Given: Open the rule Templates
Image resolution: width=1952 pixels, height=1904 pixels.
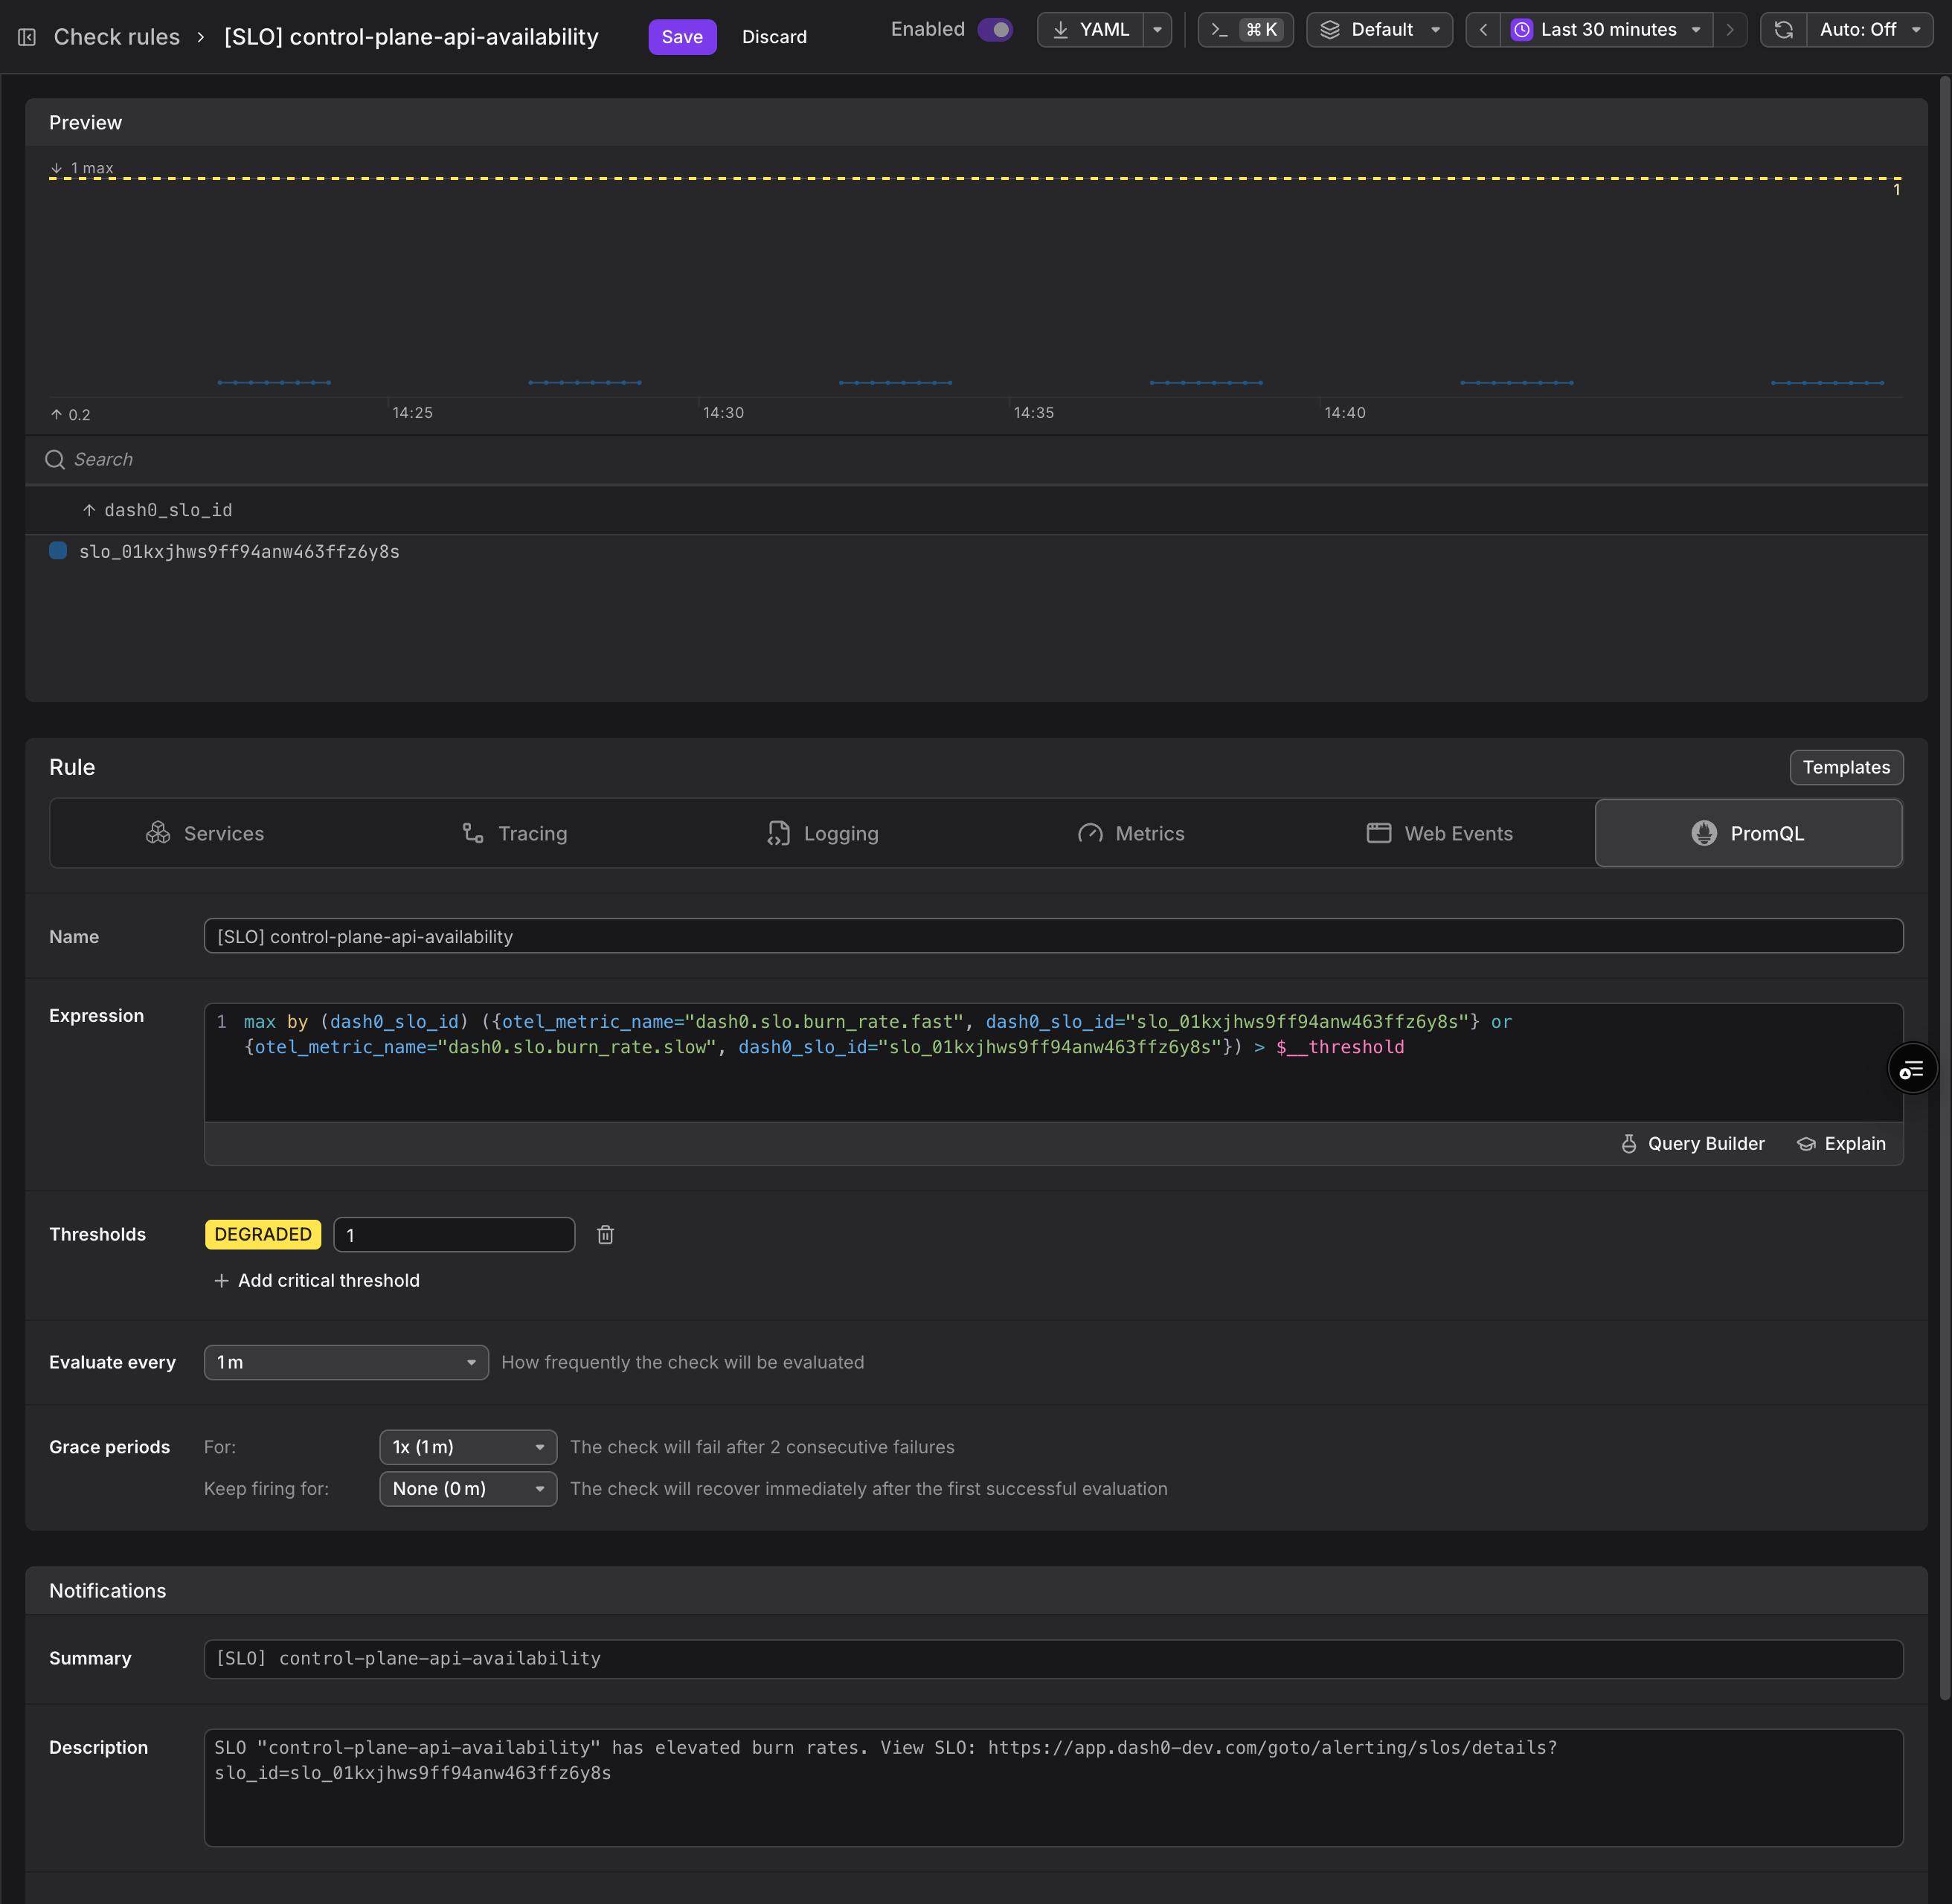Looking at the screenshot, I should [x=1846, y=767].
